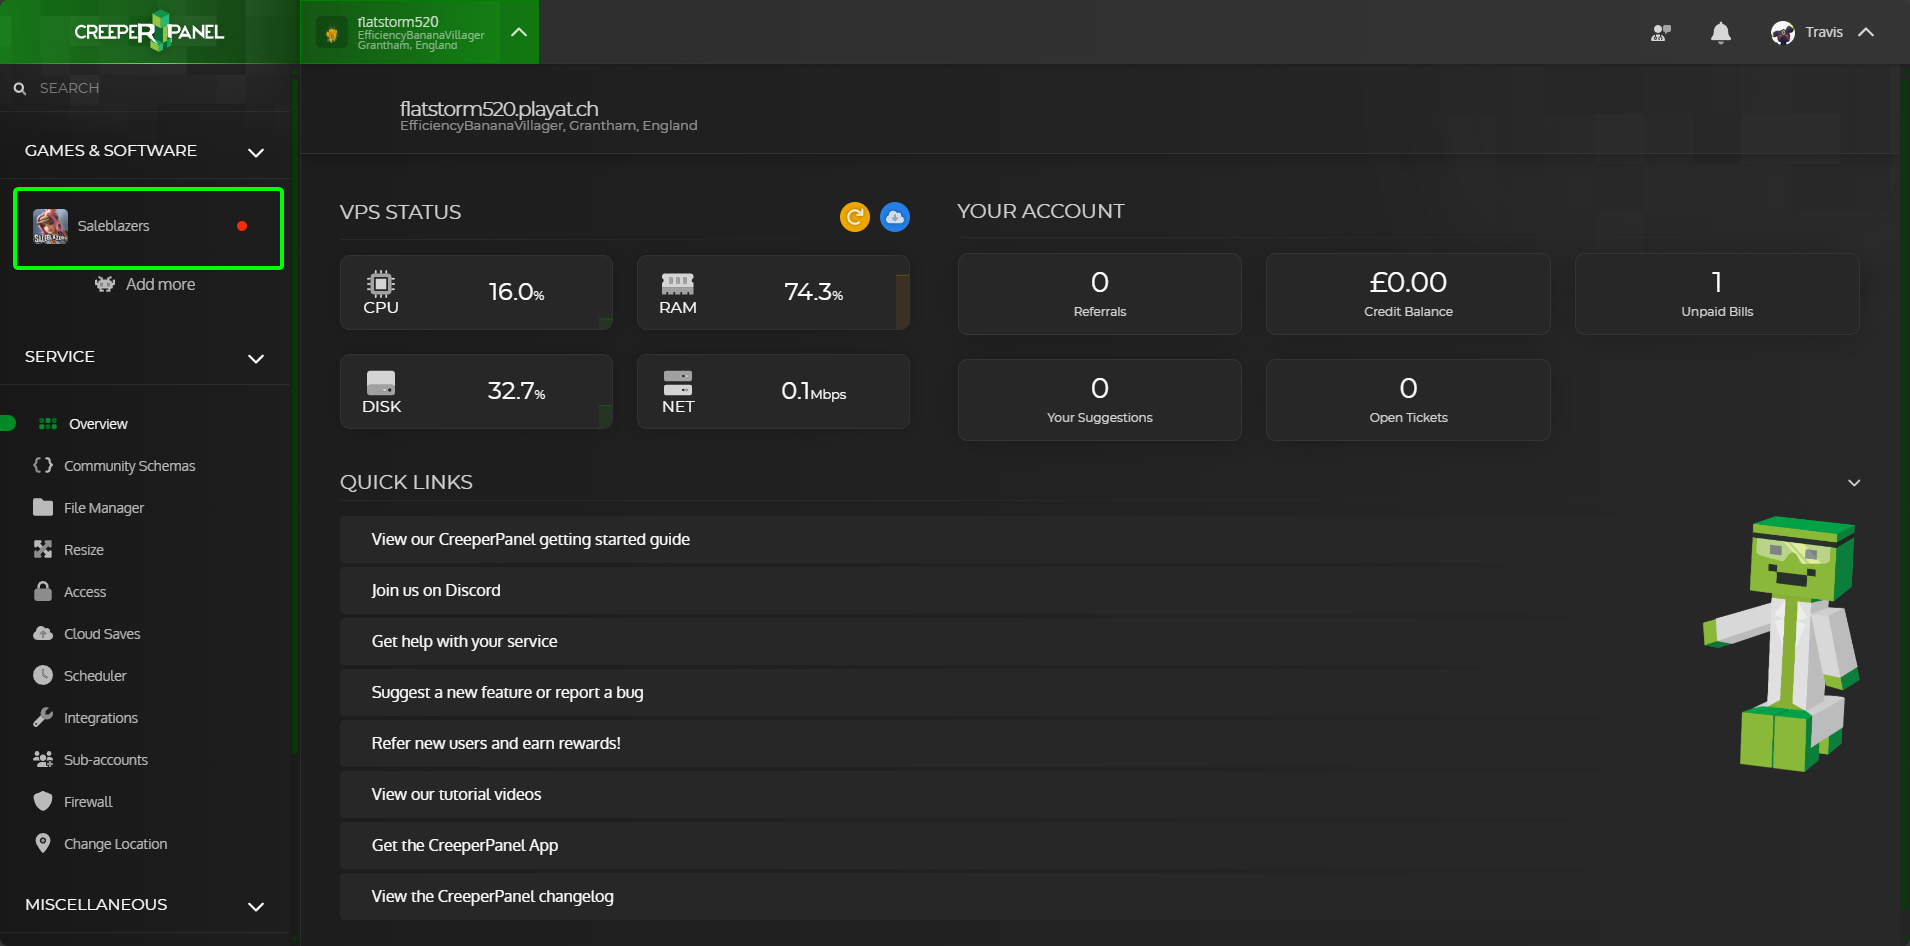Click the 0.1Mbps network value
This screenshot has height=946, width=1910.
click(x=814, y=391)
